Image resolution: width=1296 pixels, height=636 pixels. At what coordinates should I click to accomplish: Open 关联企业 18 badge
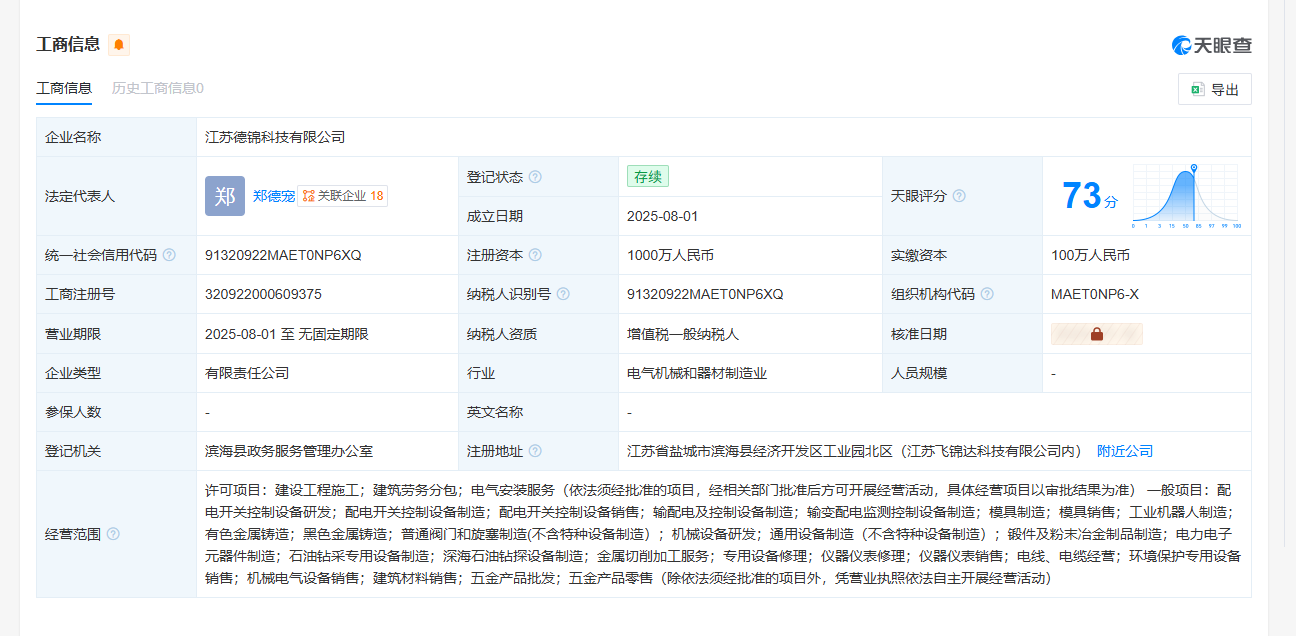tap(343, 196)
